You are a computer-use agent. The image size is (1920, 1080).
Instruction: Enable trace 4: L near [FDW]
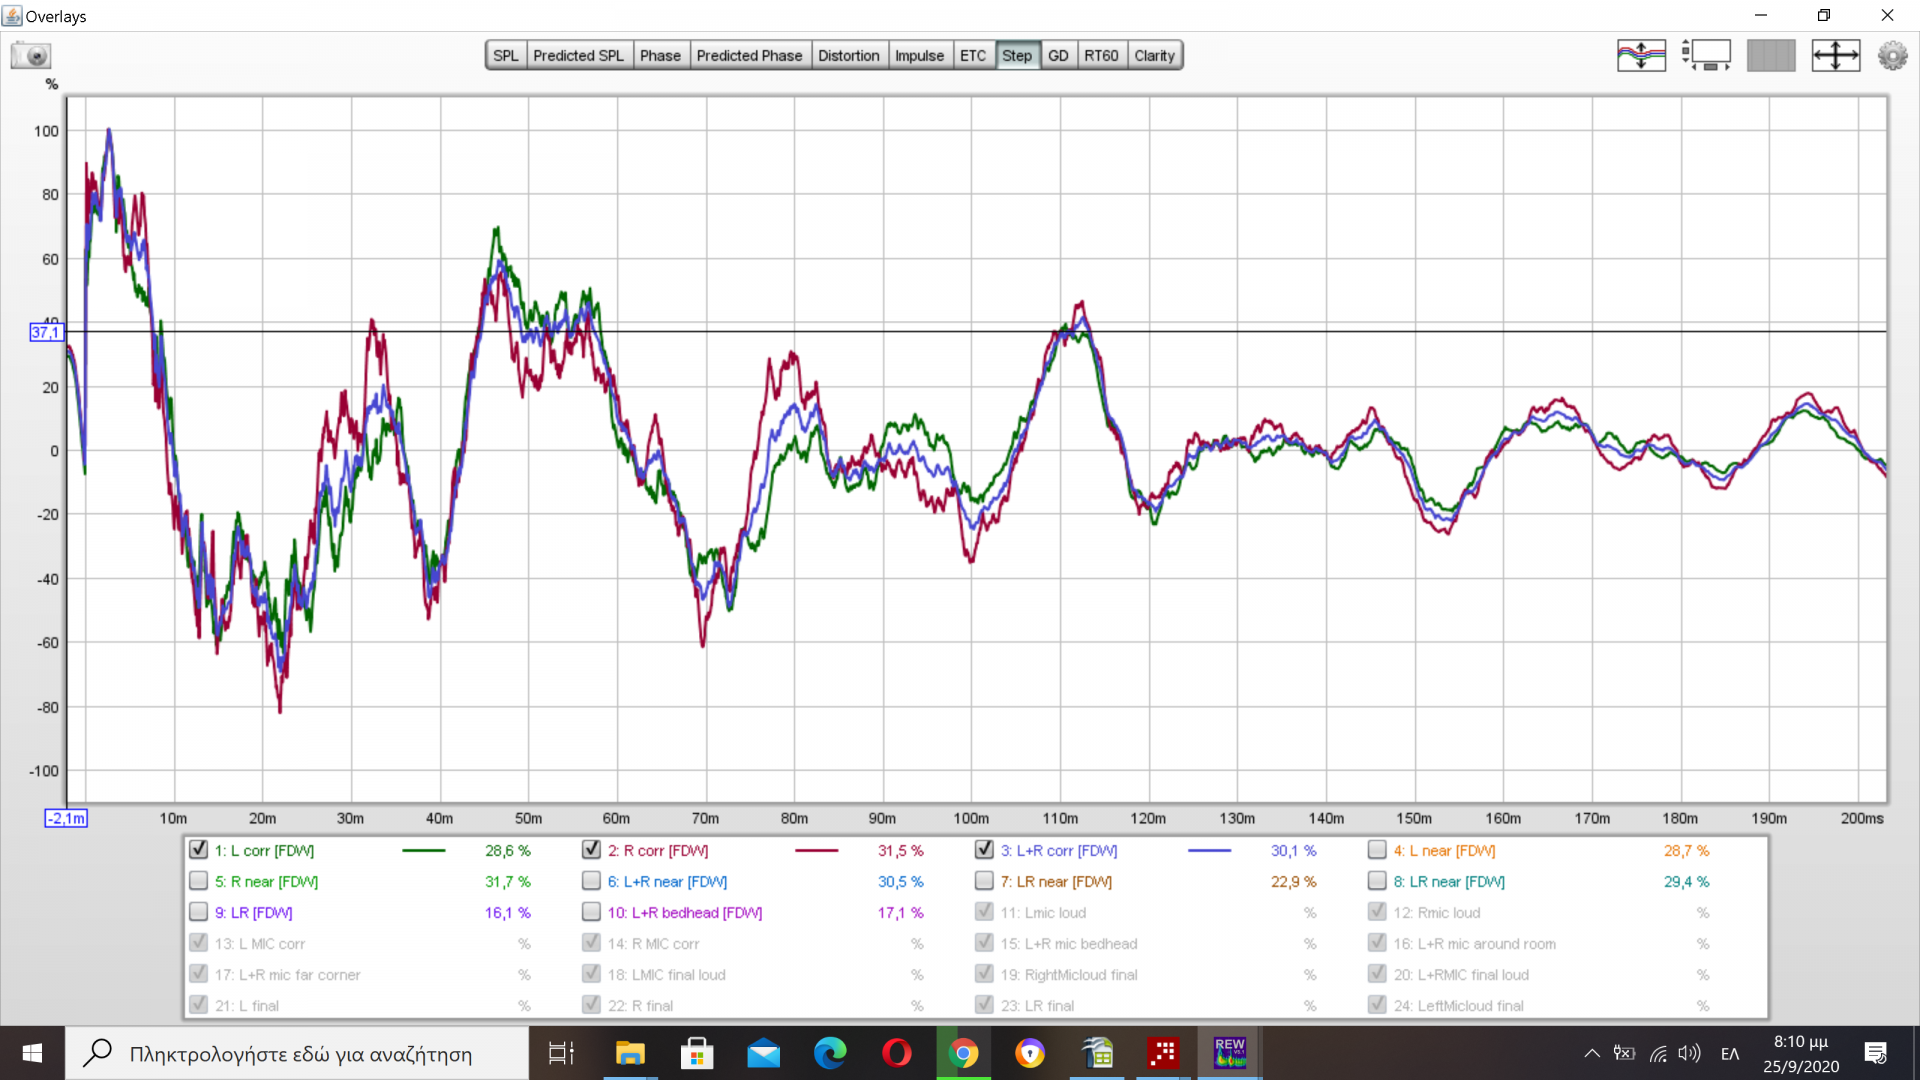click(x=1377, y=850)
